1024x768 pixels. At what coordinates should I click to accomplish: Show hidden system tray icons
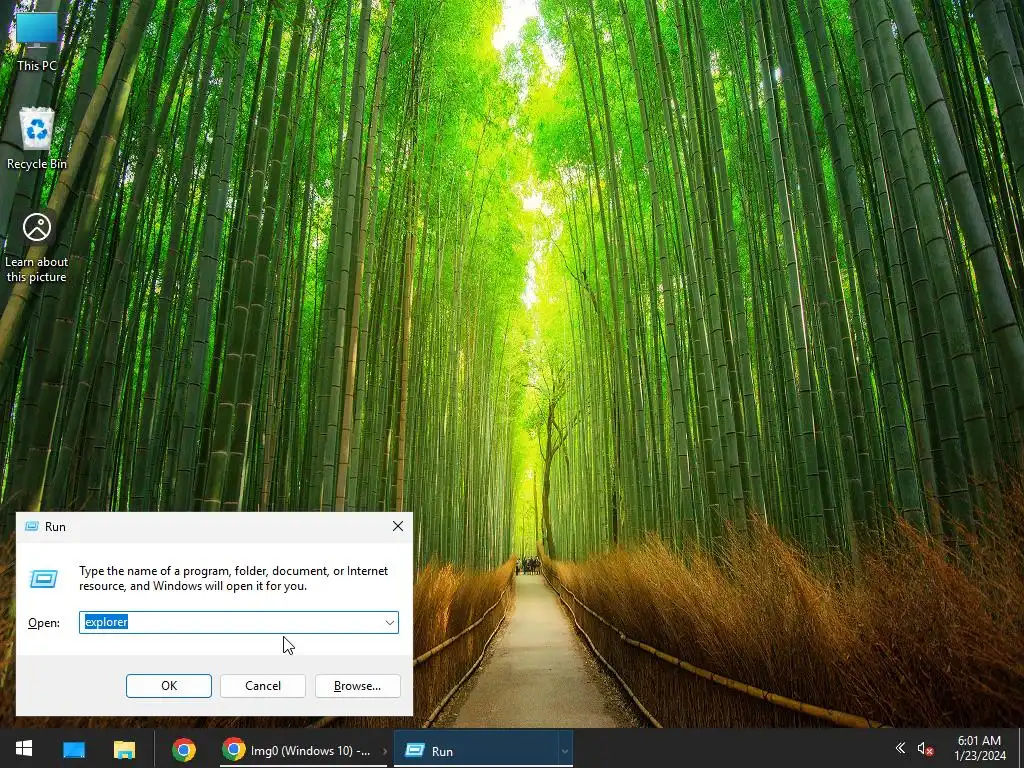click(x=900, y=748)
